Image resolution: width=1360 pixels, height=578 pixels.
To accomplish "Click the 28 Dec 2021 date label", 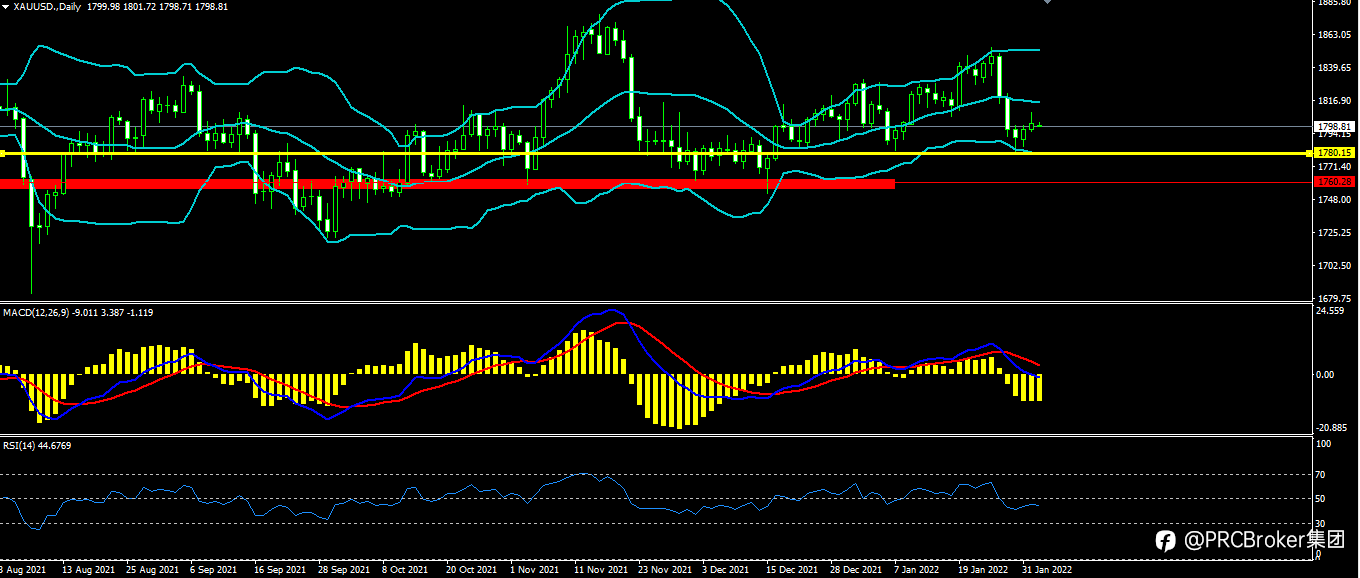I will click(858, 570).
